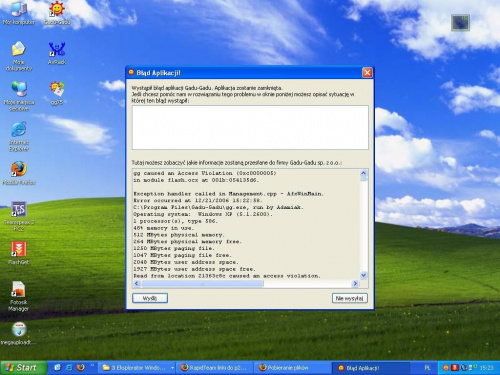
Task: Click the error log scroll-up arrow
Action: click(x=364, y=173)
